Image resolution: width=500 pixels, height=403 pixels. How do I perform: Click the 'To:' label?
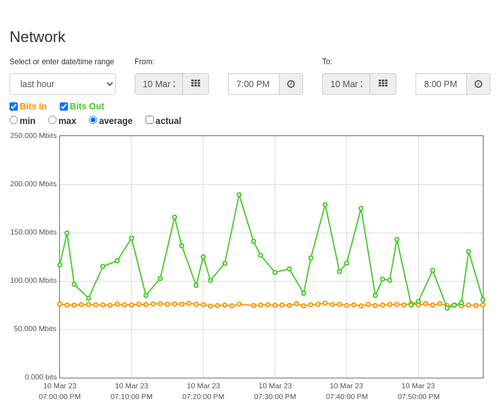pyautogui.click(x=327, y=62)
